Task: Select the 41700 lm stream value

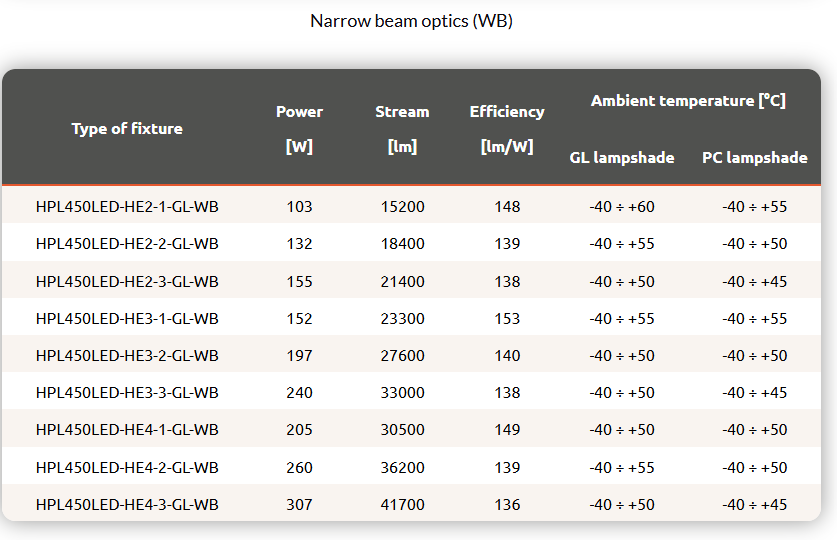Action: [x=402, y=505]
